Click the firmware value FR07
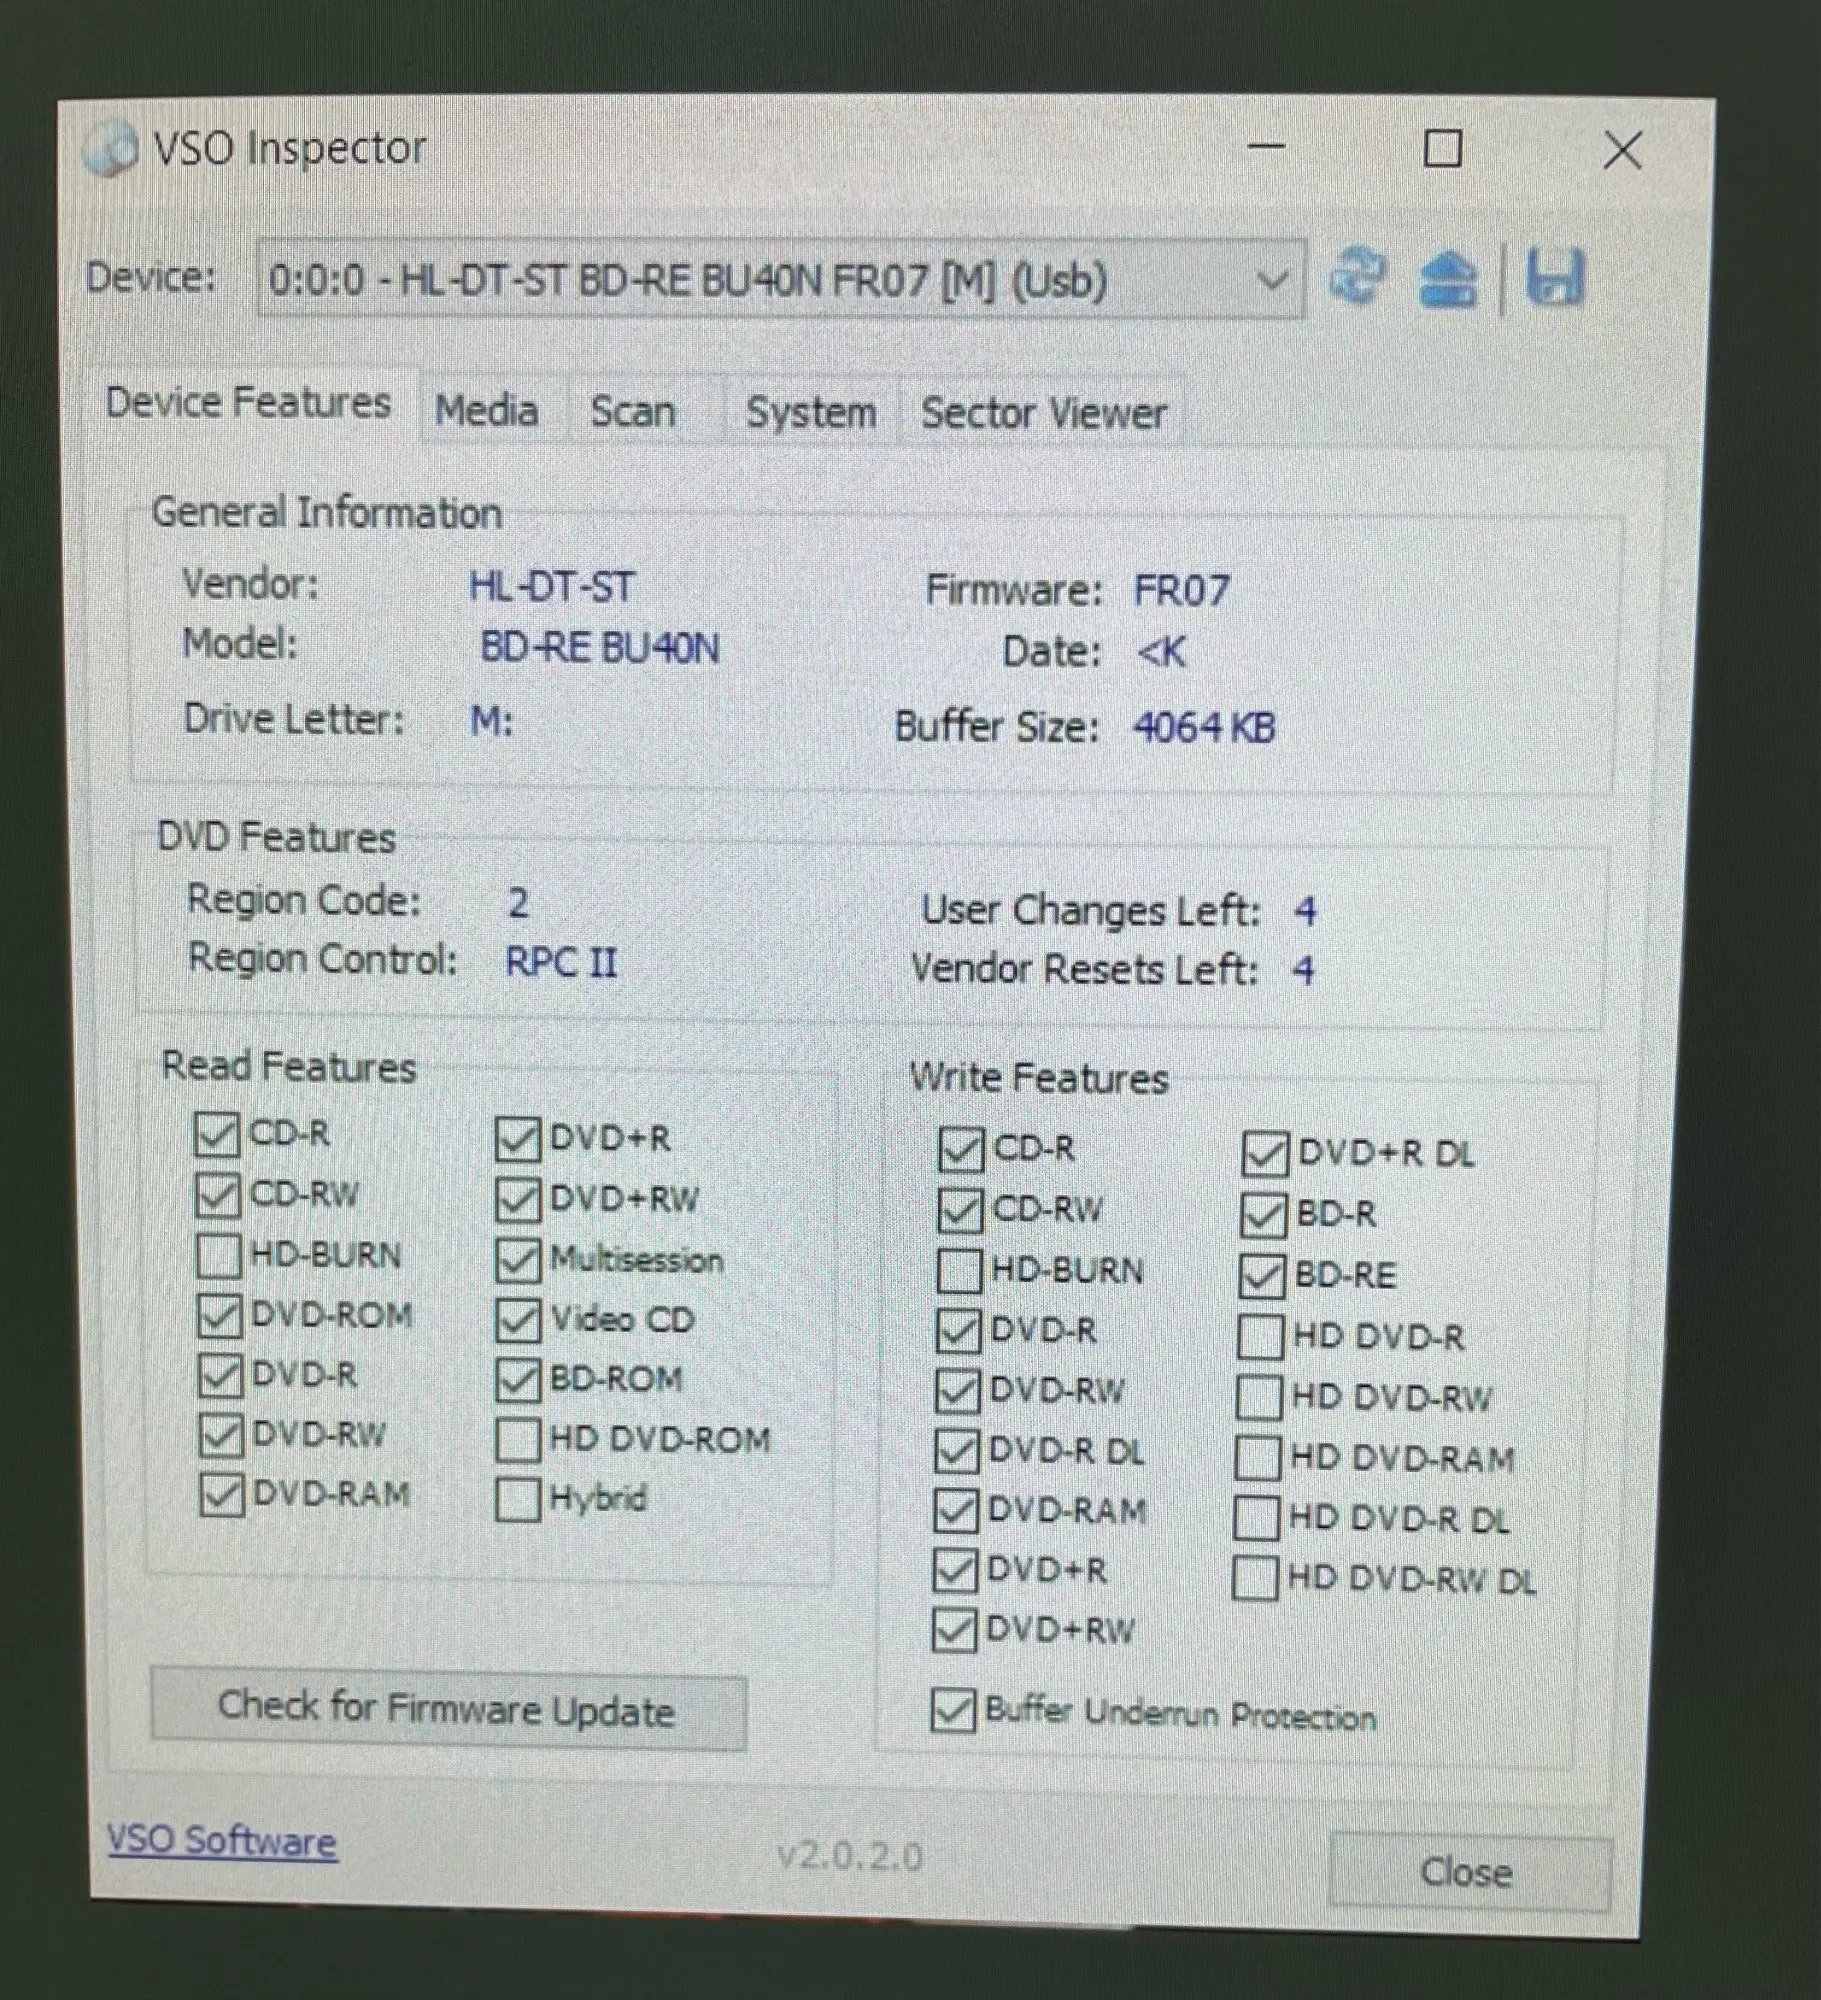 click(x=1181, y=590)
